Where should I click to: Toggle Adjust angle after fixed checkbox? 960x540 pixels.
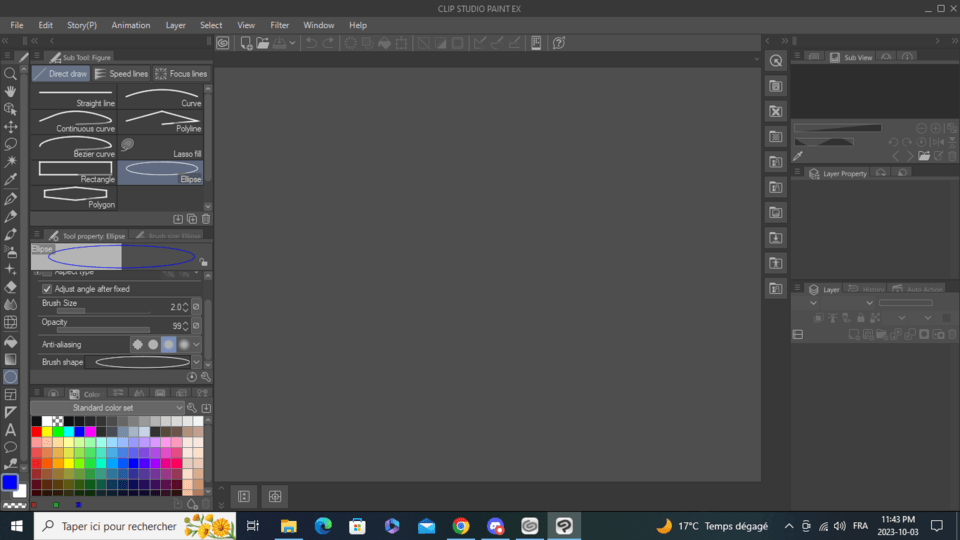pyautogui.click(x=47, y=289)
